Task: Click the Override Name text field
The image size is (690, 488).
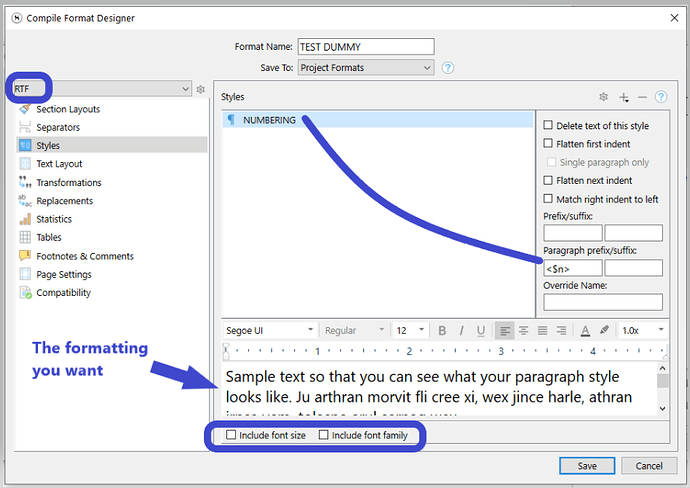Action: [603, 302]
